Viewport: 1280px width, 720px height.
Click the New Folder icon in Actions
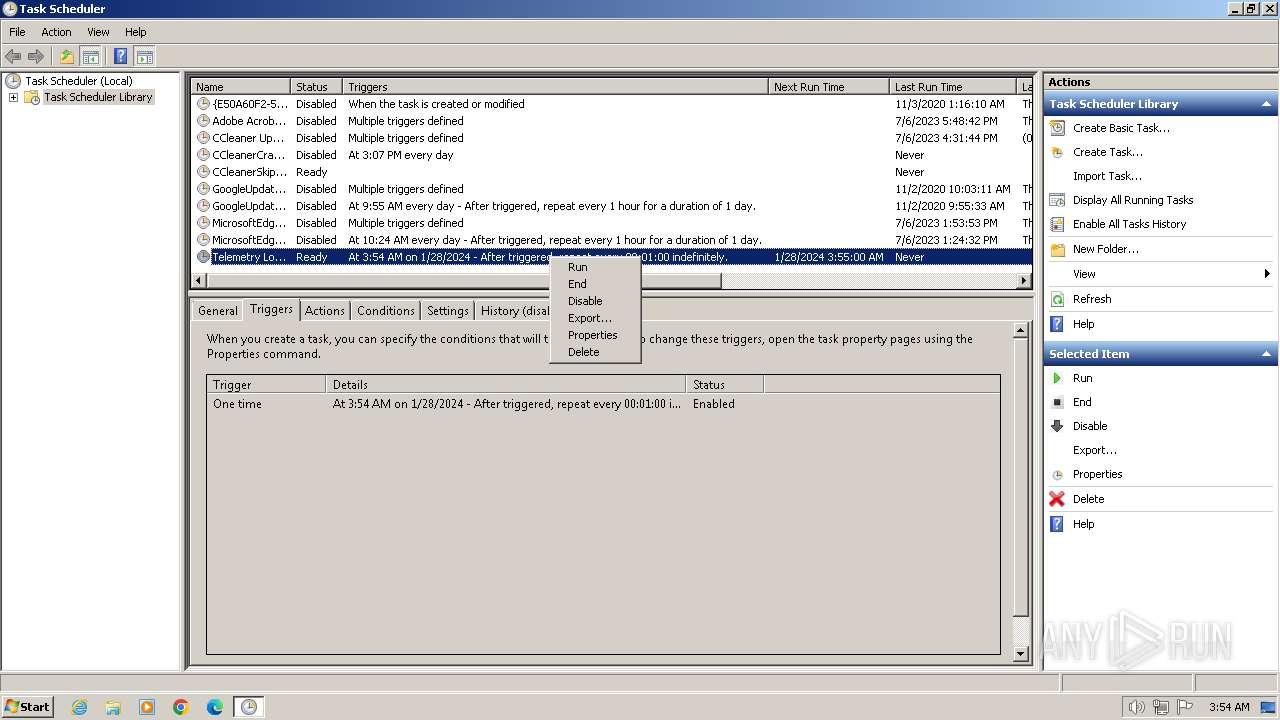tap(1057, 249)
